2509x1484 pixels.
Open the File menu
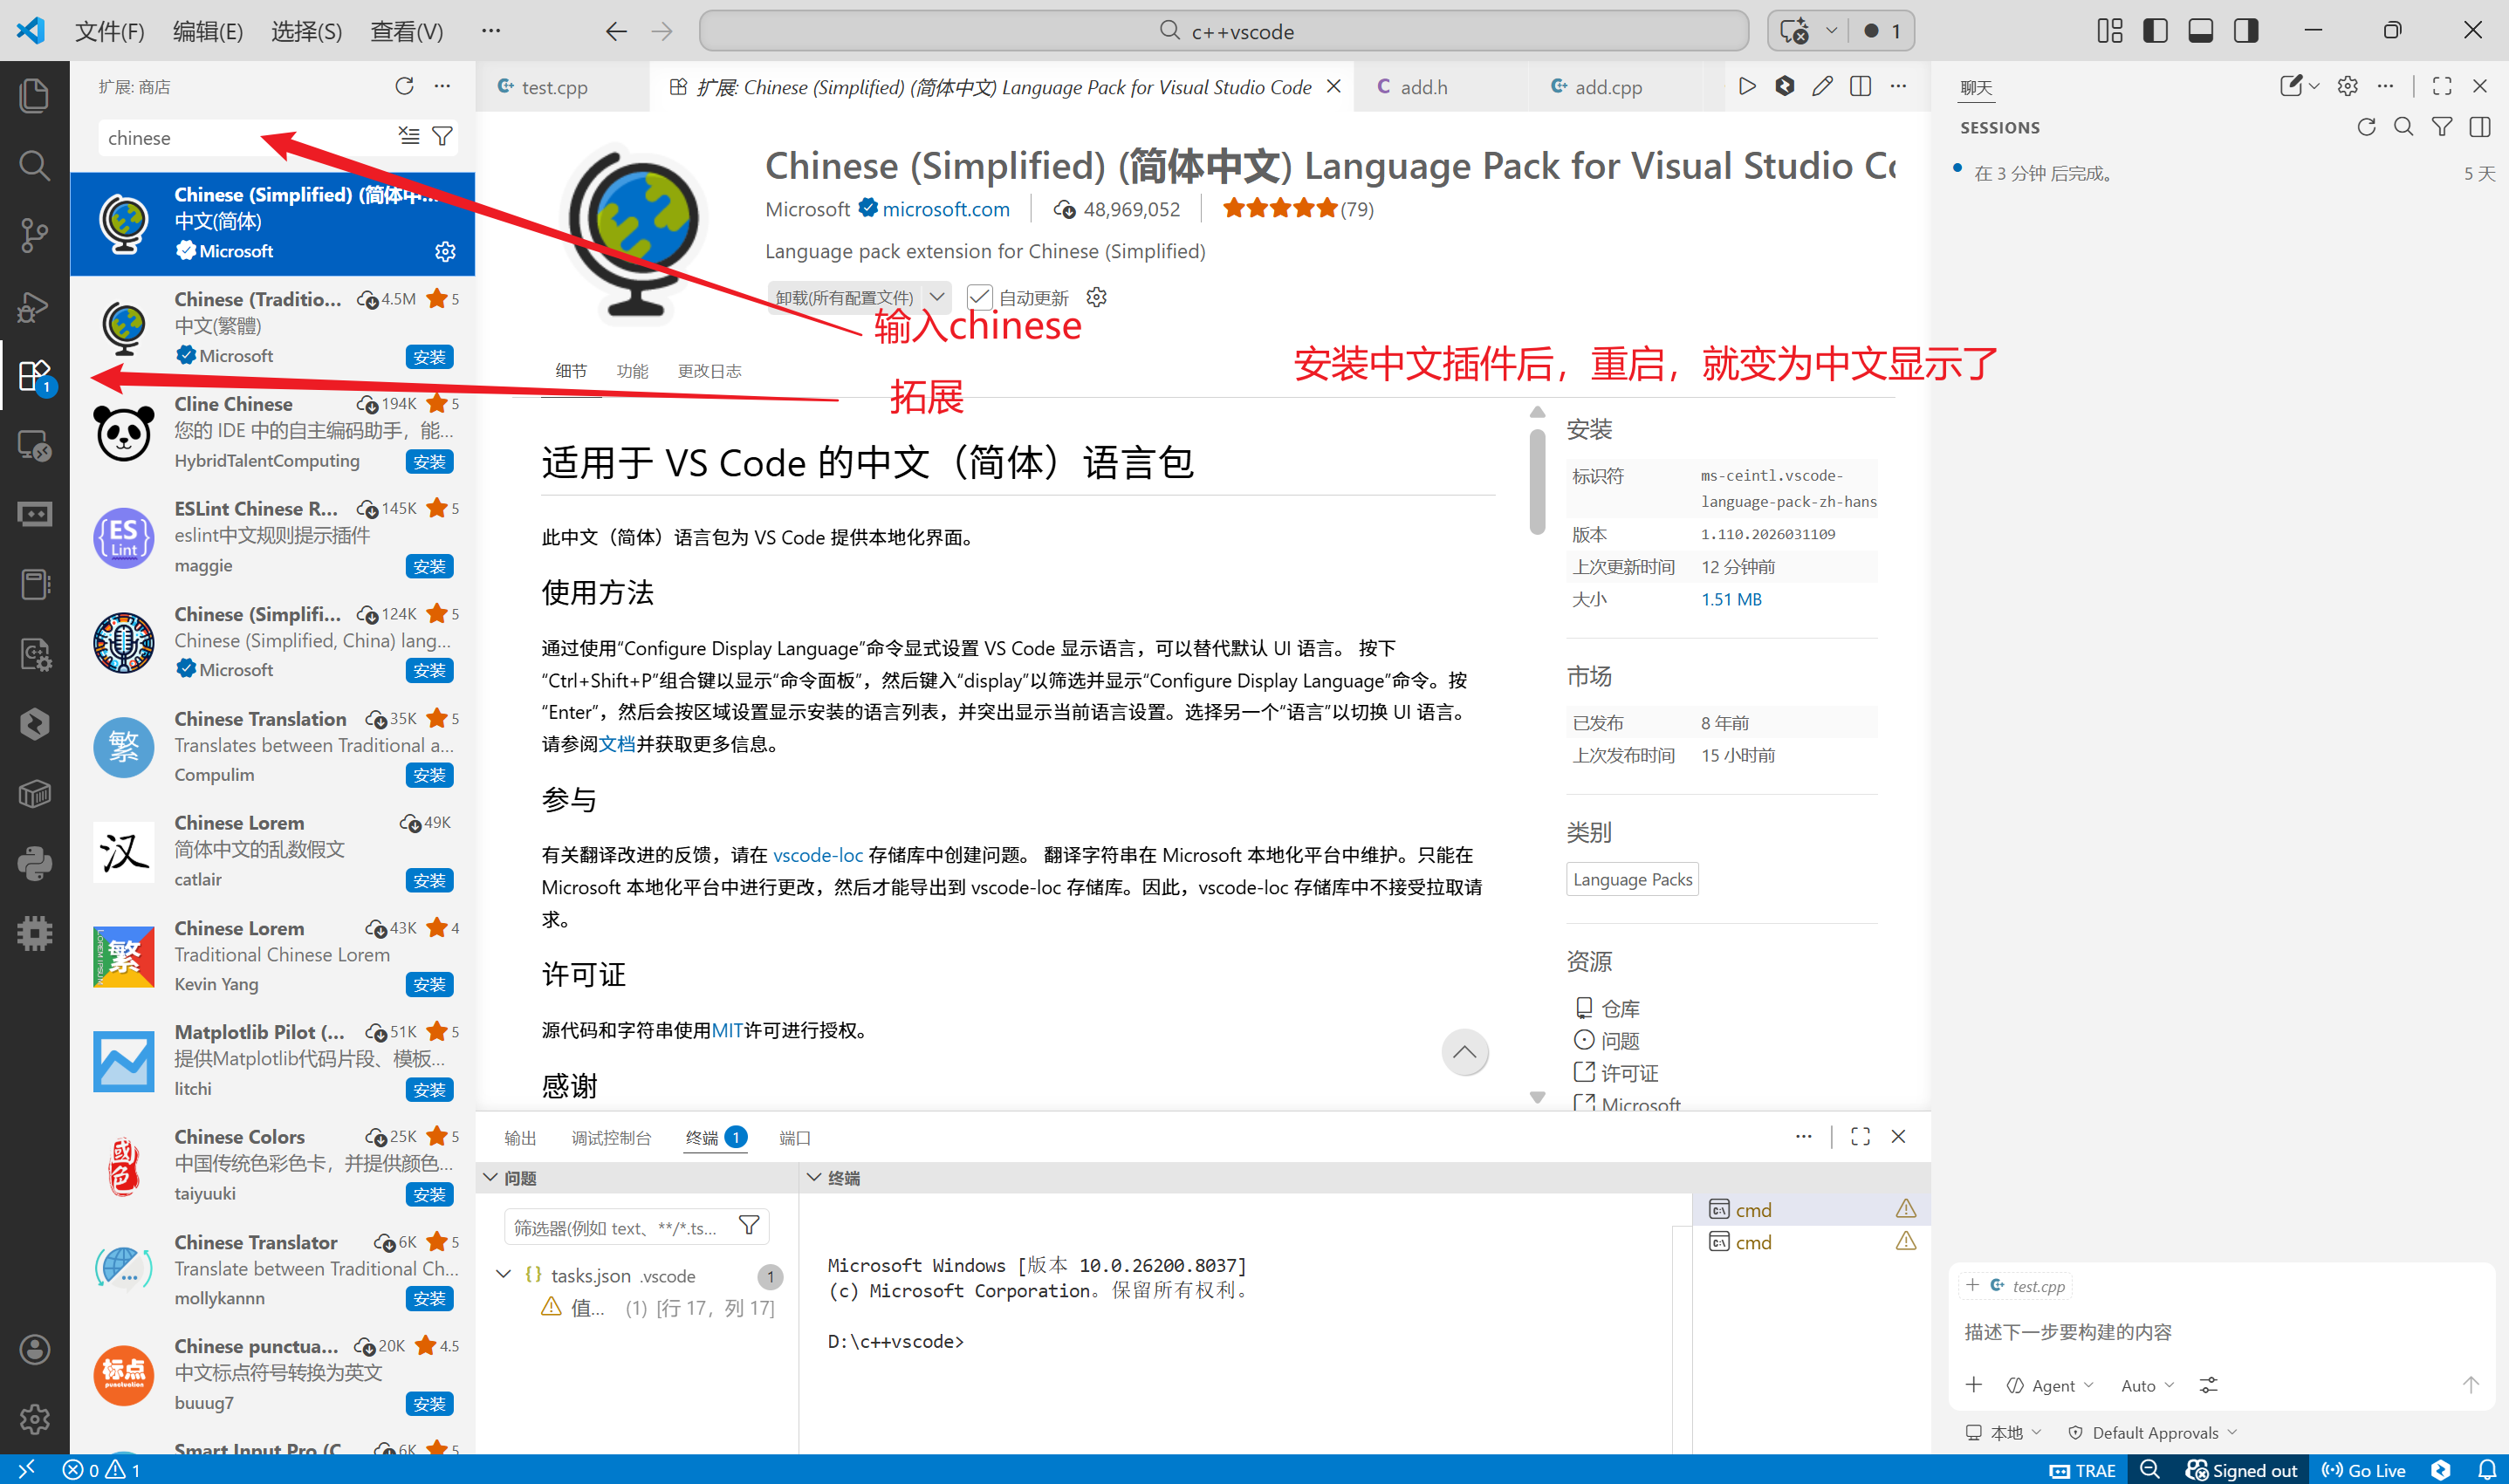(110, 31)
